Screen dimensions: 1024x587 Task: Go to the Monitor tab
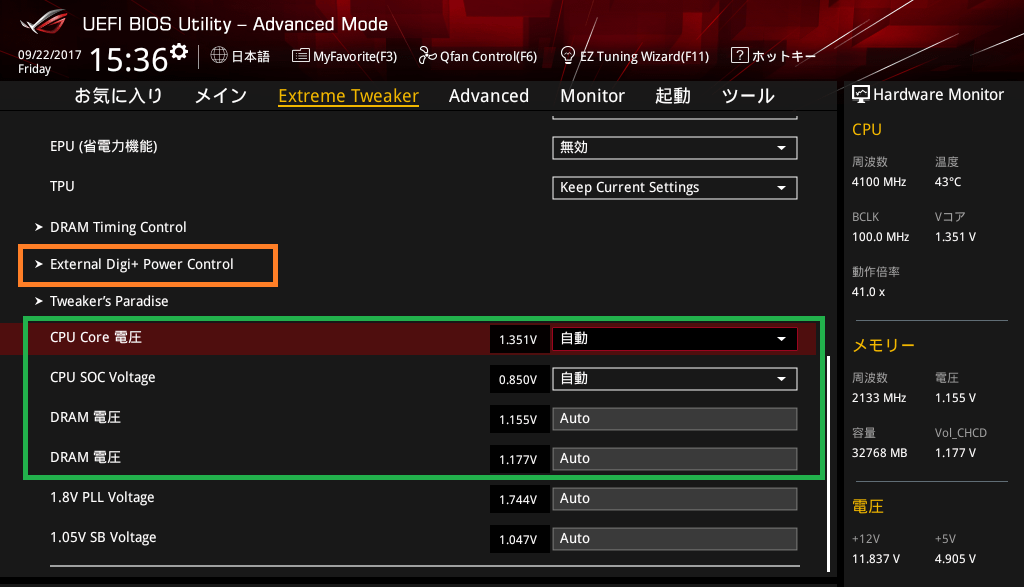(x=592, y=96)
